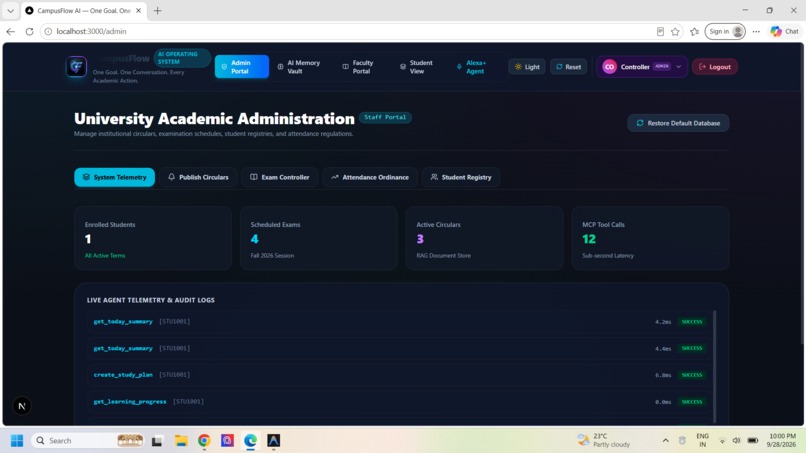Click the taskbar Search box
The width and height of the screenshot is (806, 453).
pos(88,441)
